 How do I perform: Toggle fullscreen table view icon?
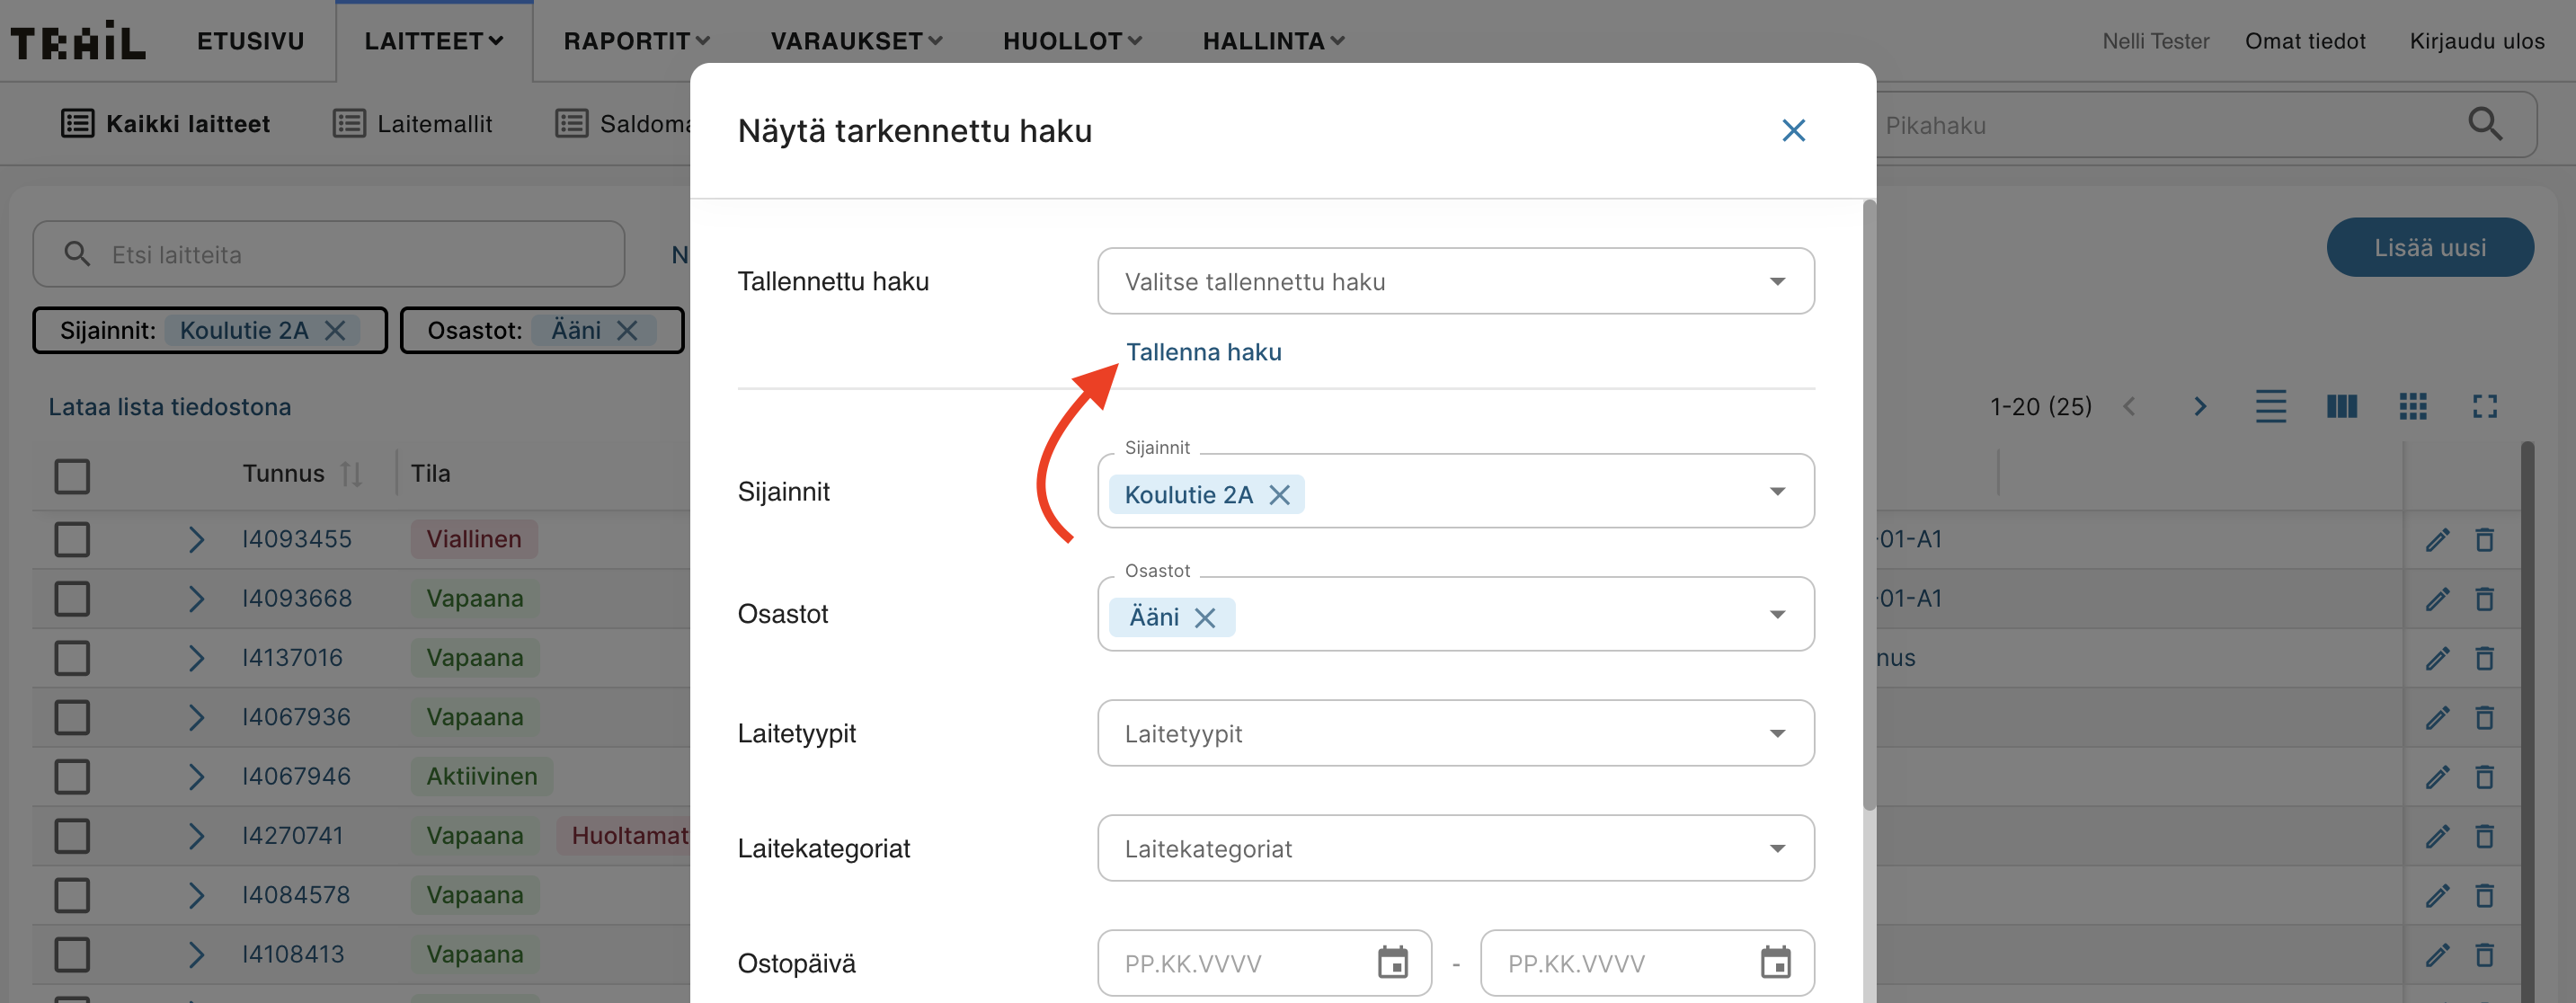pos(2484,406)
